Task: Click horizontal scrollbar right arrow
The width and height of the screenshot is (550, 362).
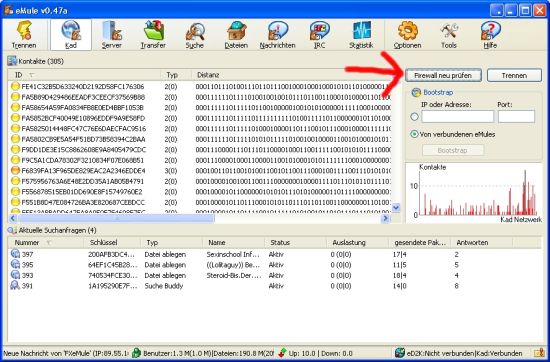Action: click(385, 218)
